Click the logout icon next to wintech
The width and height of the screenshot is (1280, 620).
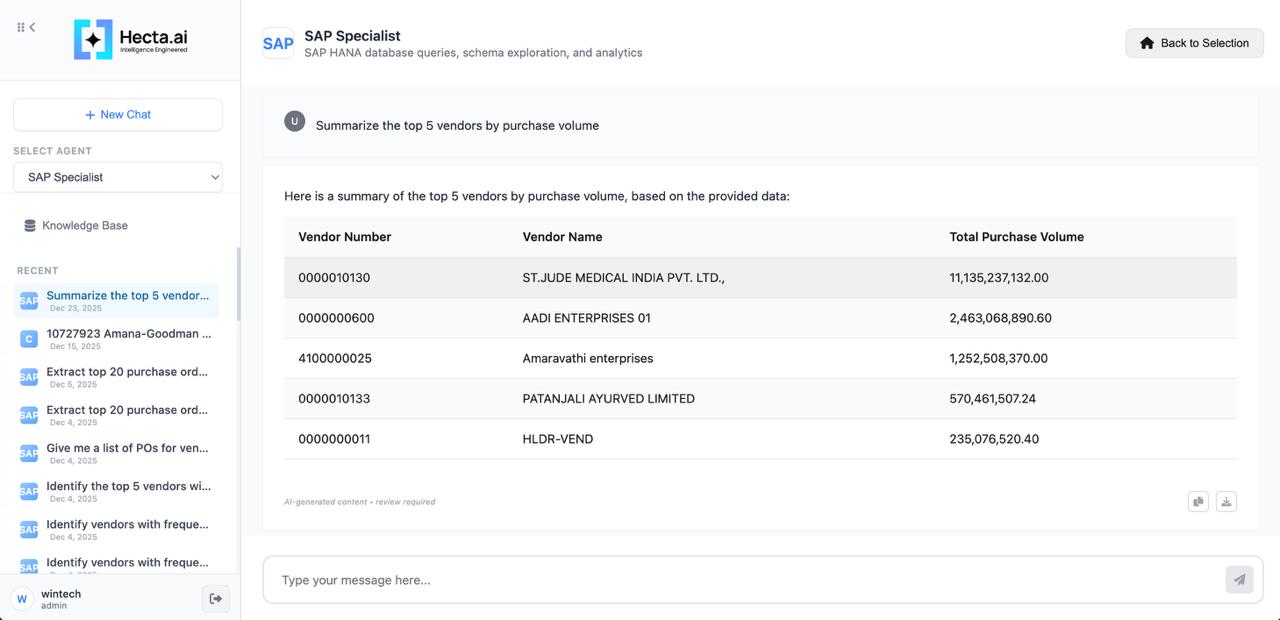pos(215,598)
